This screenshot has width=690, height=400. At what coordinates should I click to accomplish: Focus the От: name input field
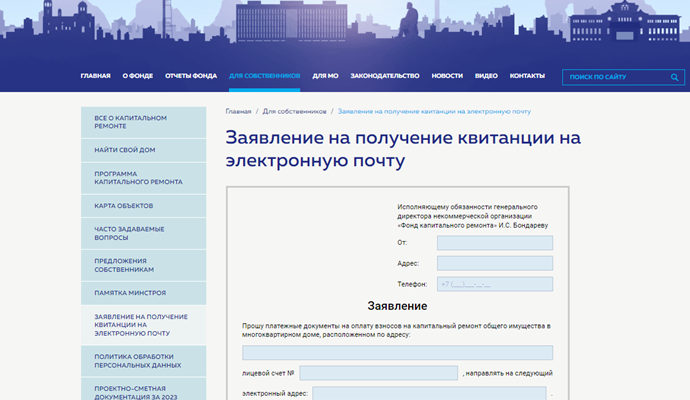(494, 242)
